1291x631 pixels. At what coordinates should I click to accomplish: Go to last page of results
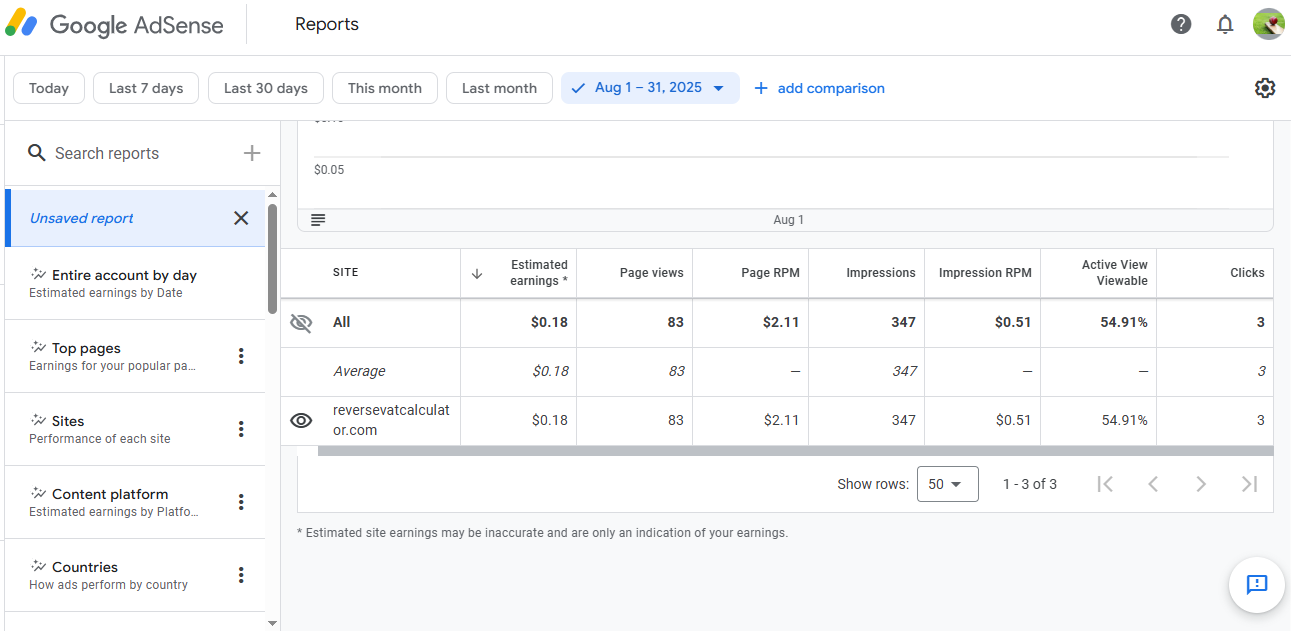click(x=1249, y=484)
